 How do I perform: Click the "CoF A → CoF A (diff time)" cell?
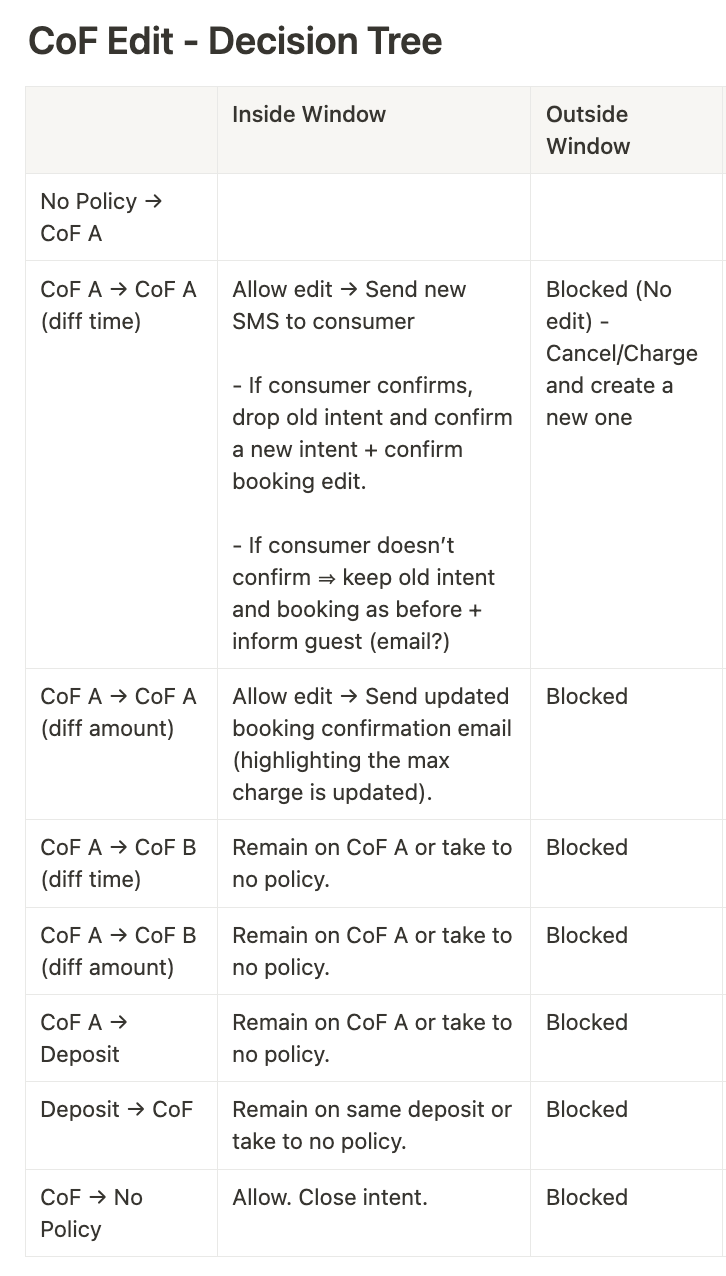tap(118, 305)
